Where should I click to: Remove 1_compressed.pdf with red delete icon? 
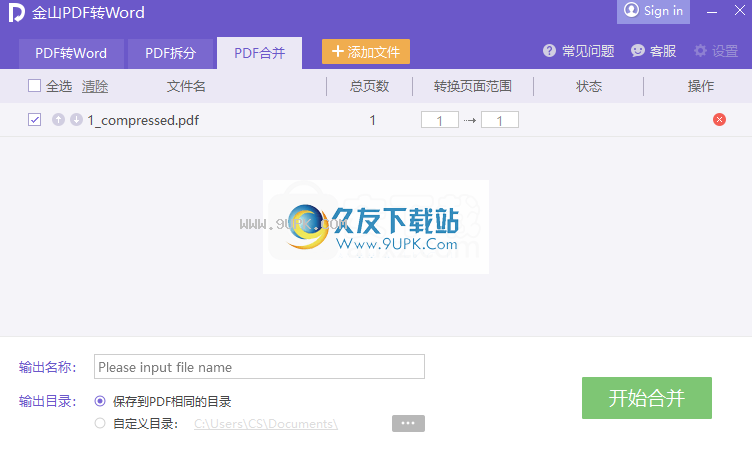(719, 119)
